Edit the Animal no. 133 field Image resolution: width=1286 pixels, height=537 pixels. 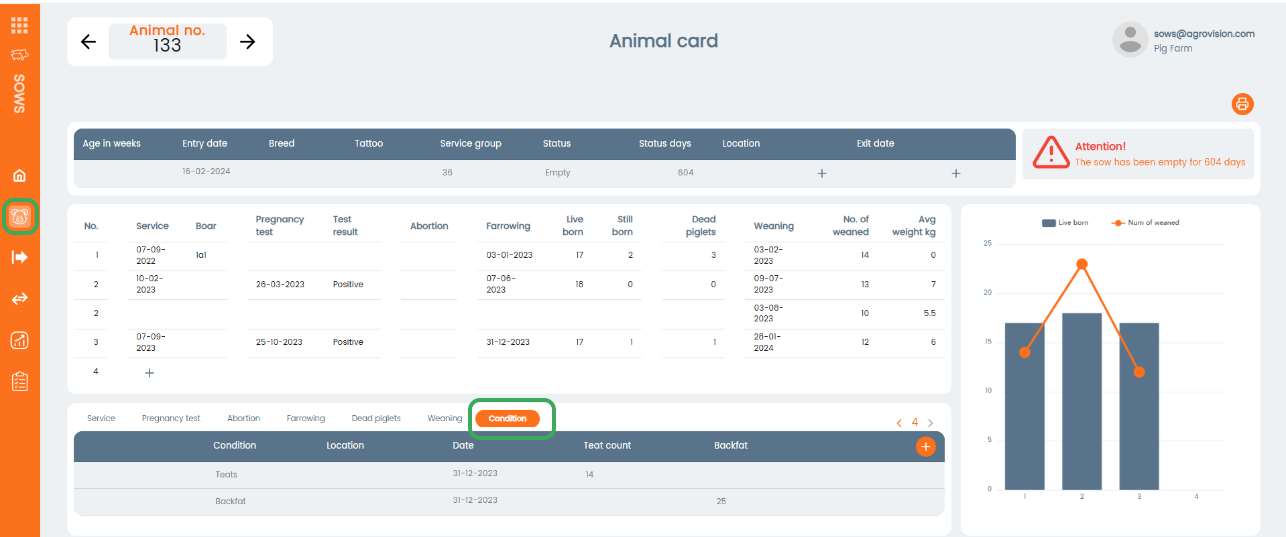tap(168, 40)
